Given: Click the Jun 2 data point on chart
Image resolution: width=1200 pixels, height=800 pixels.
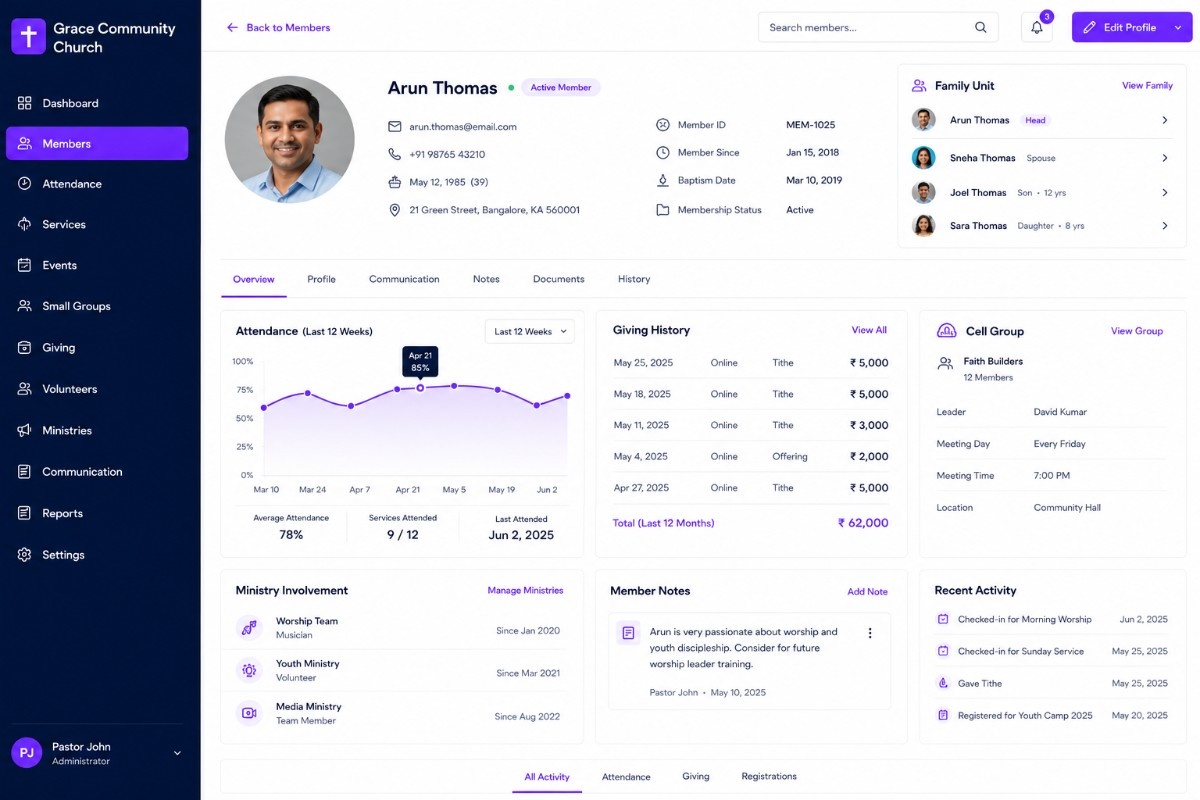Looking at the screenshot, I should [567, 396].
